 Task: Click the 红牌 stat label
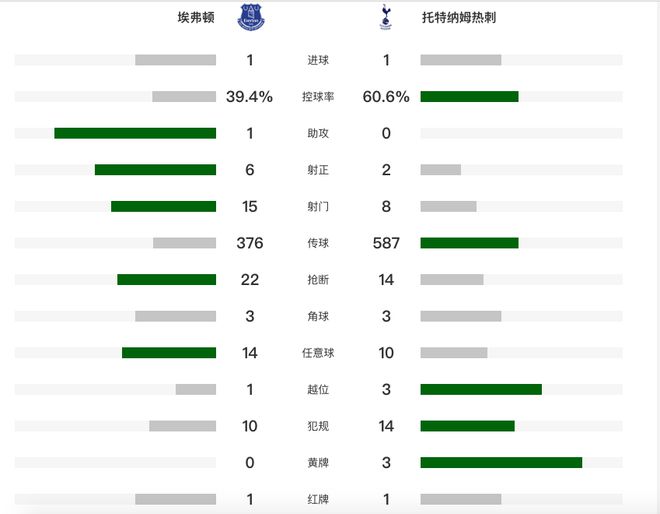318,499
